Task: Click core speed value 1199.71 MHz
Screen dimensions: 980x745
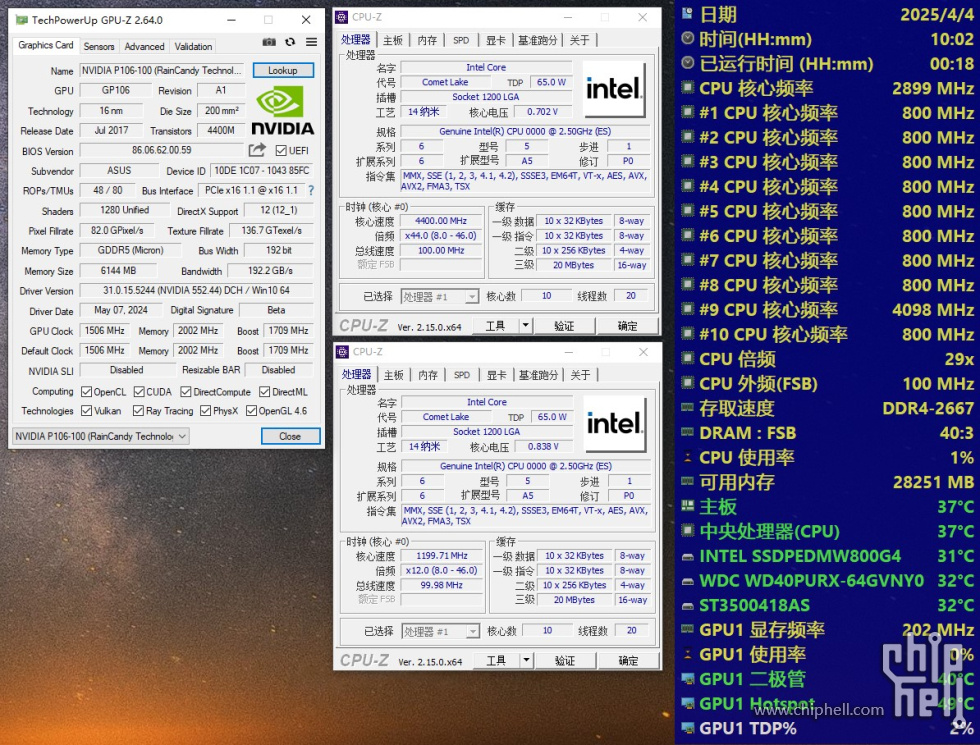Action: [441, 556]
